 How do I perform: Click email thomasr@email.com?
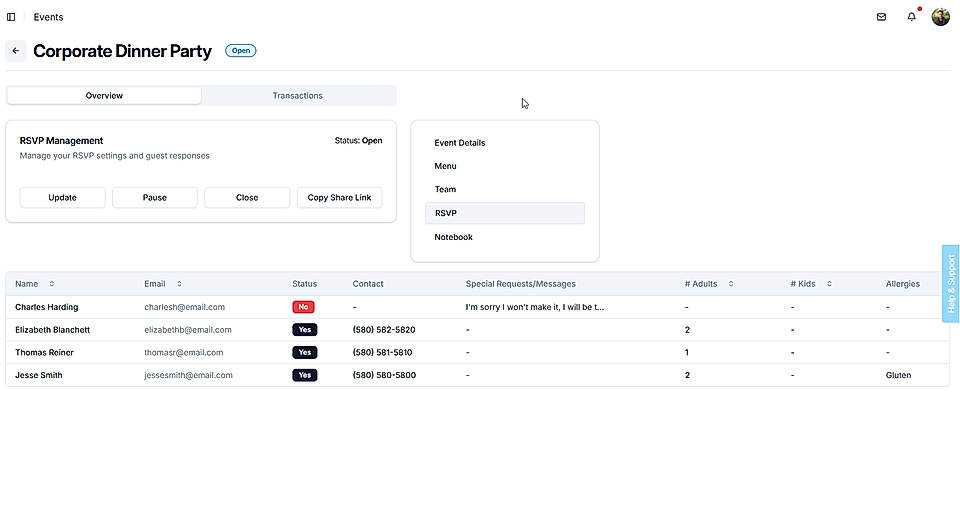[x=184, y=353]
